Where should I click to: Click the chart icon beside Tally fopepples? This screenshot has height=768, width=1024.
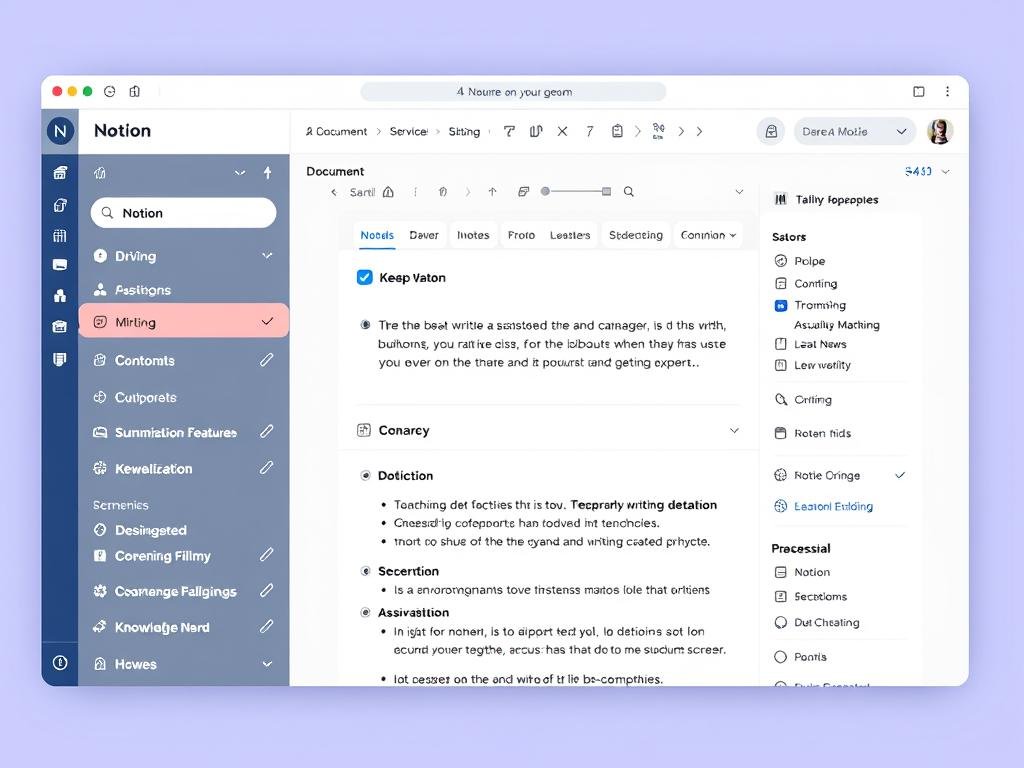[x=781, y=199]
